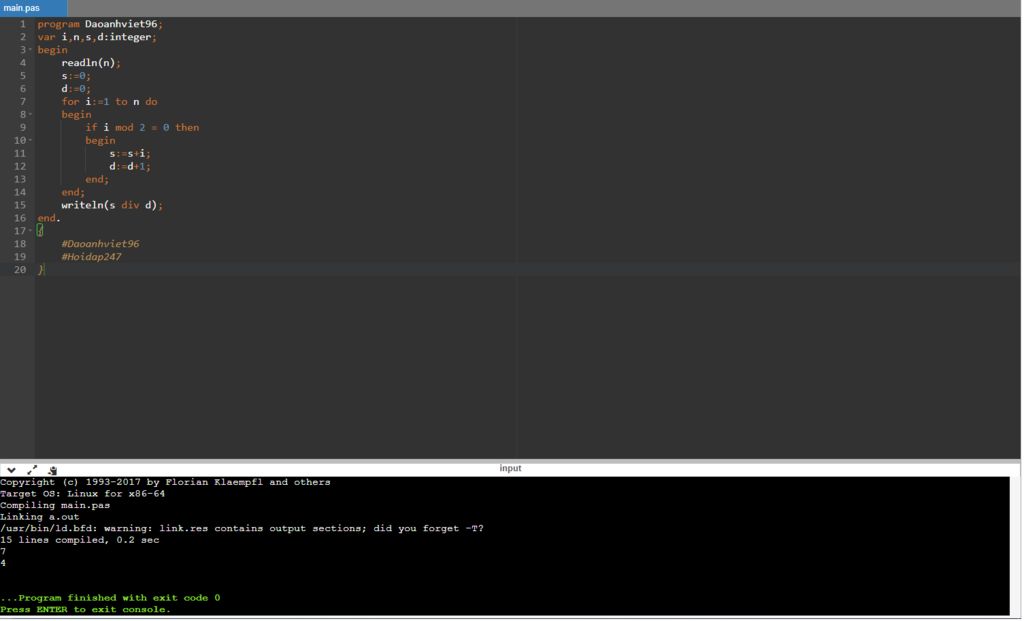The image size is (1024, 621).
Task: Click line number 15 in the gutter
Action: point(20,205)
